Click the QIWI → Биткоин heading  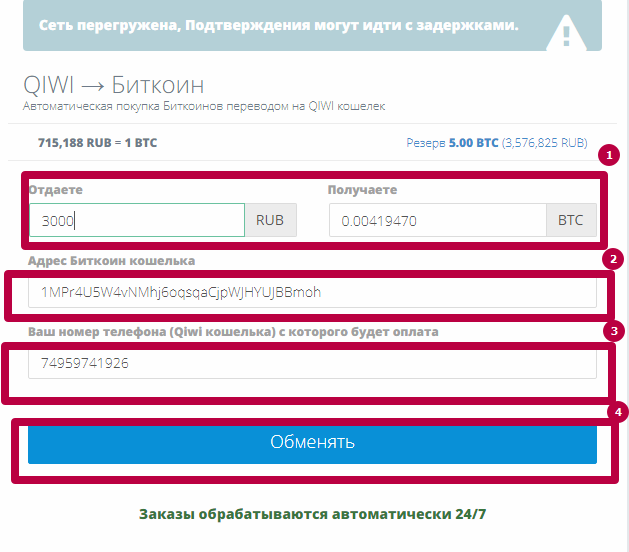[x=114, y=85]
